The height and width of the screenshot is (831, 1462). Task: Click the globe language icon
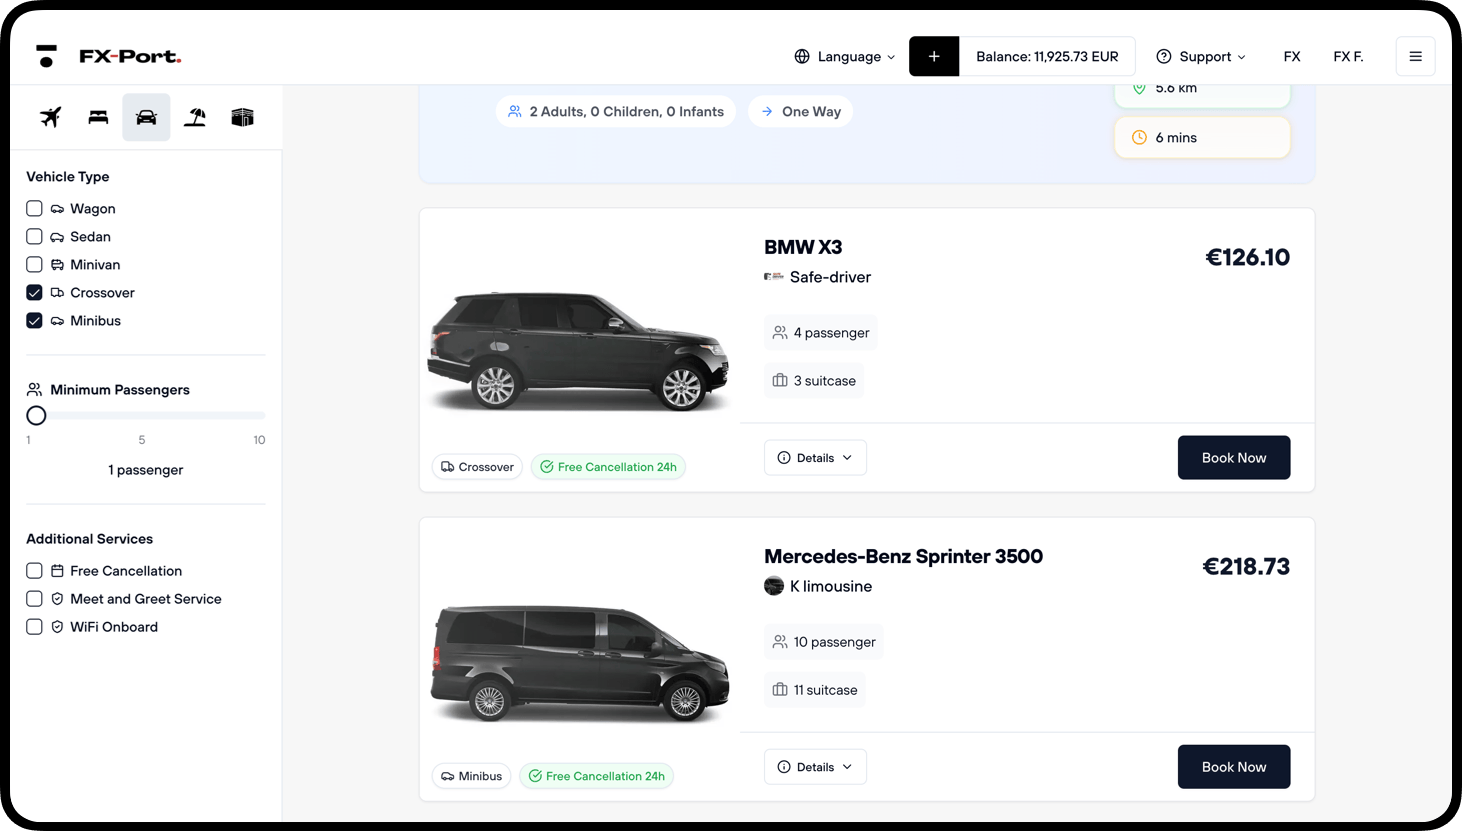tap(802, 56)
